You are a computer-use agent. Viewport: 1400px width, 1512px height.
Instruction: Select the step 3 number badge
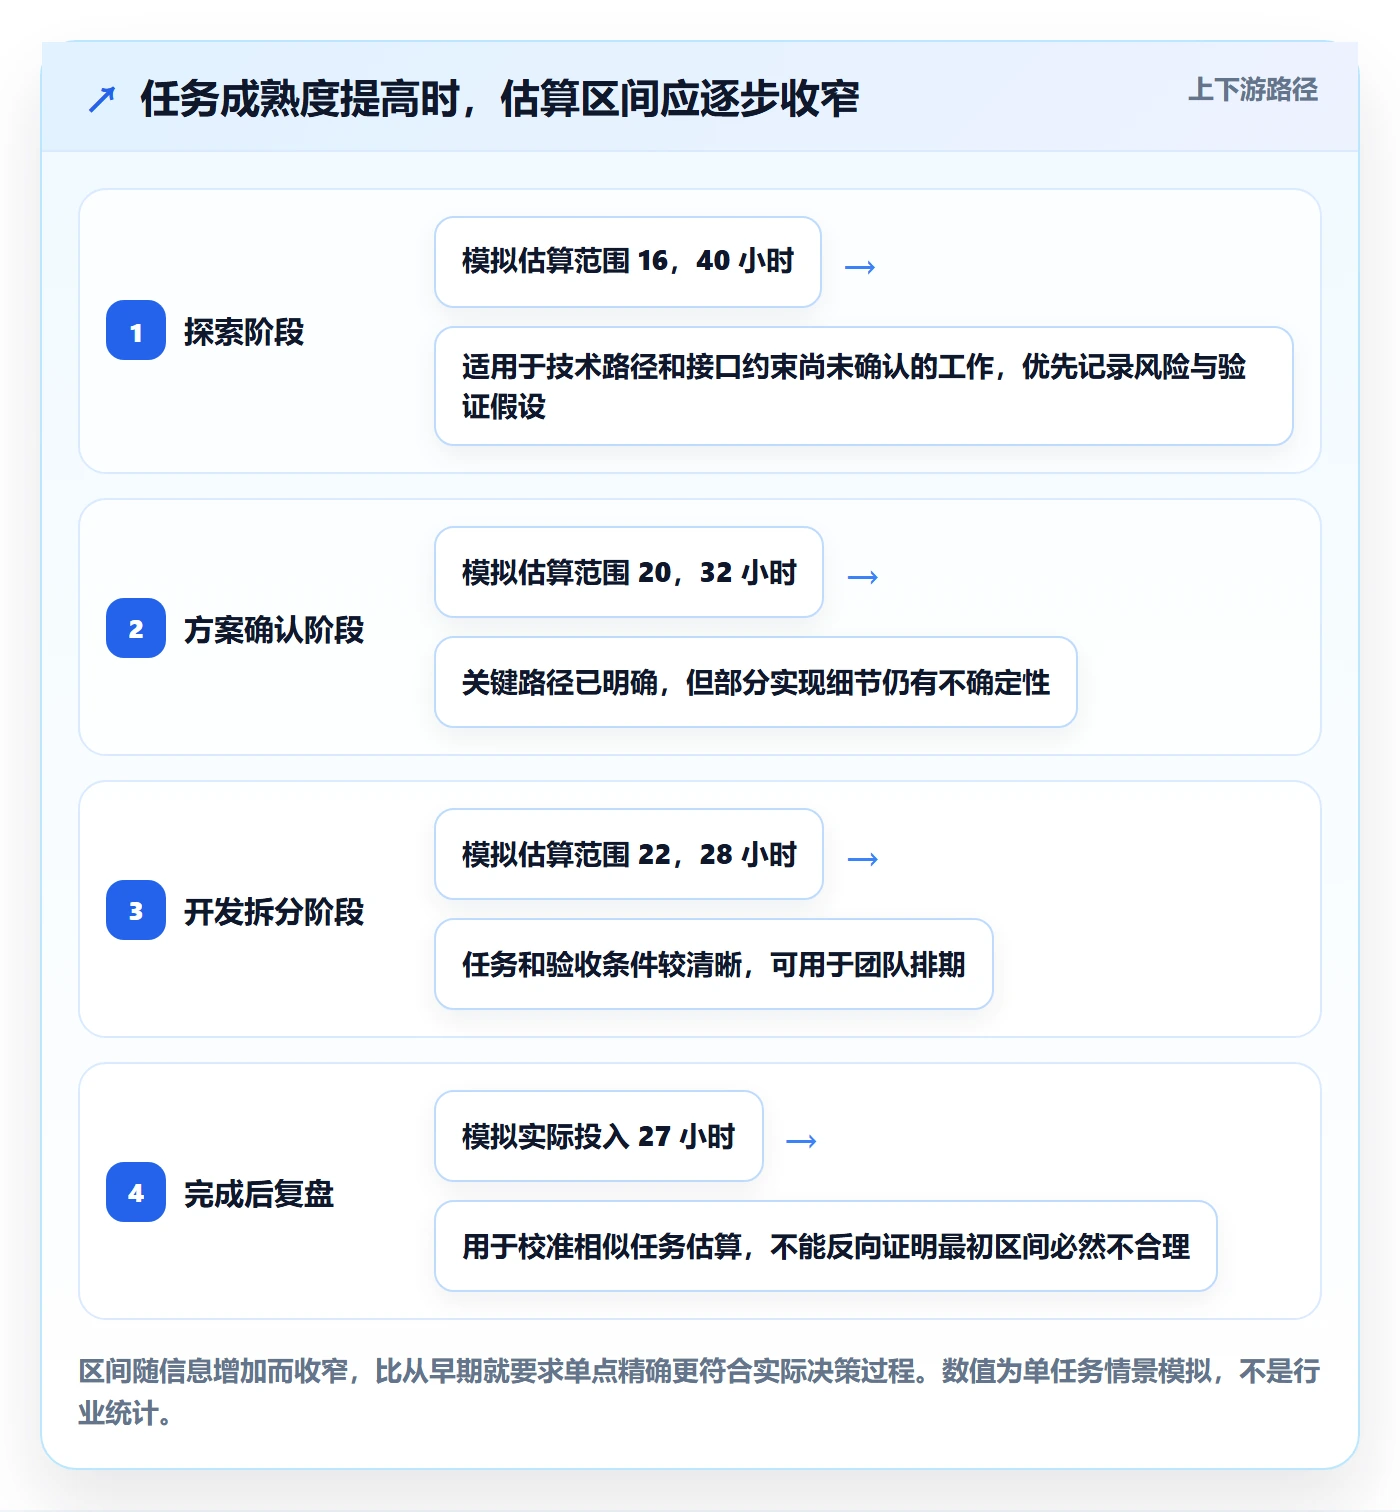click(136, 910)
